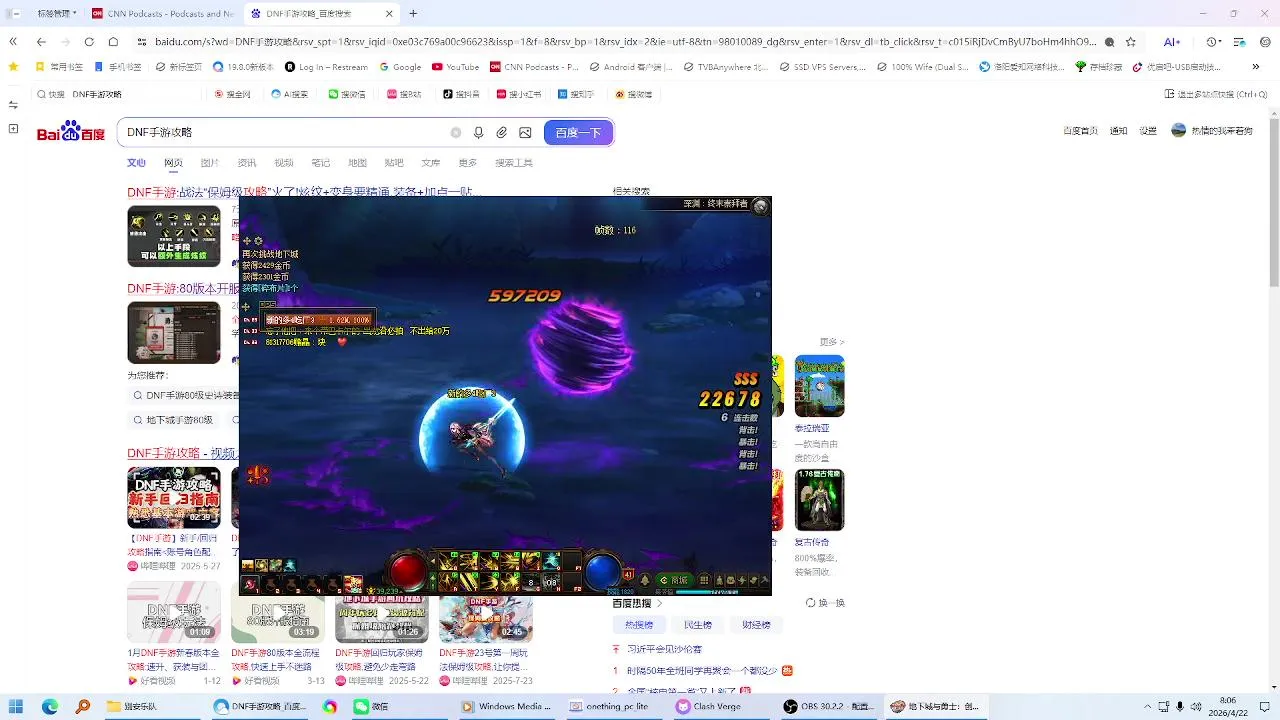This screenshot has width=1280, height=720.
Task: Open image search camera icon in search box
Action: (x=526, y=132)
